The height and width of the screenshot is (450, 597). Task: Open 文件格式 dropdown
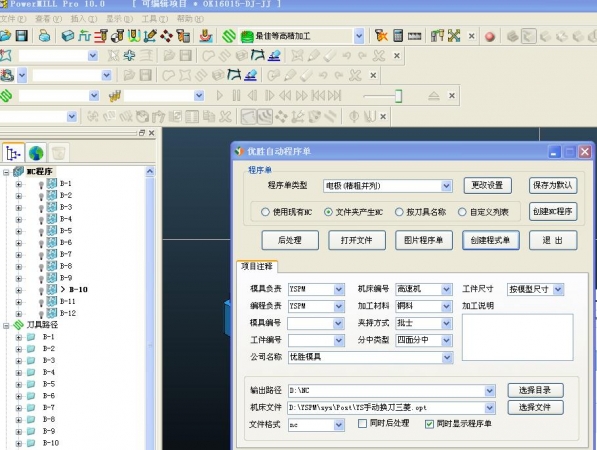(x=338, y=425)
